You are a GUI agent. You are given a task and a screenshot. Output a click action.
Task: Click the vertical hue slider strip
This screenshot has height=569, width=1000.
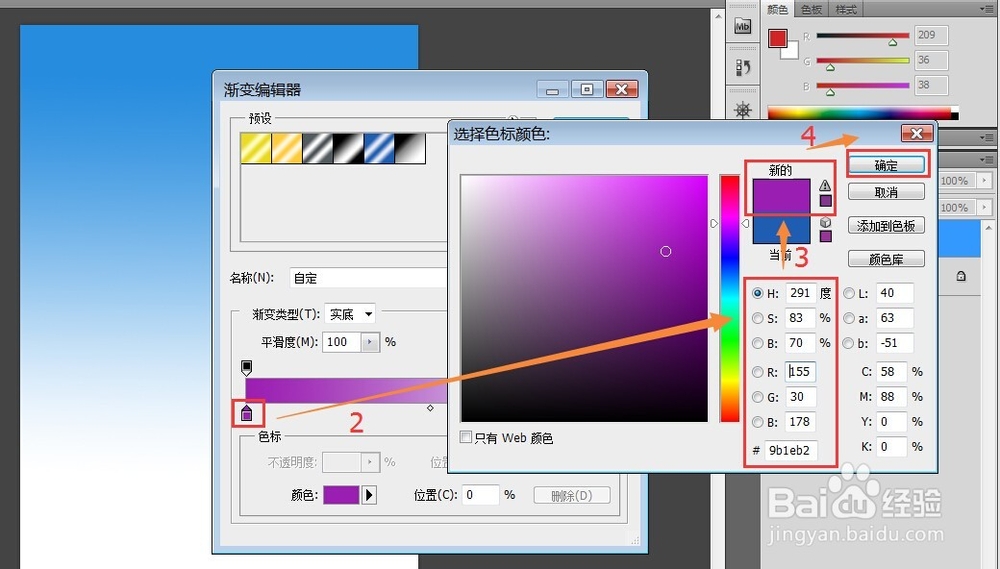[x=730, y=298]
